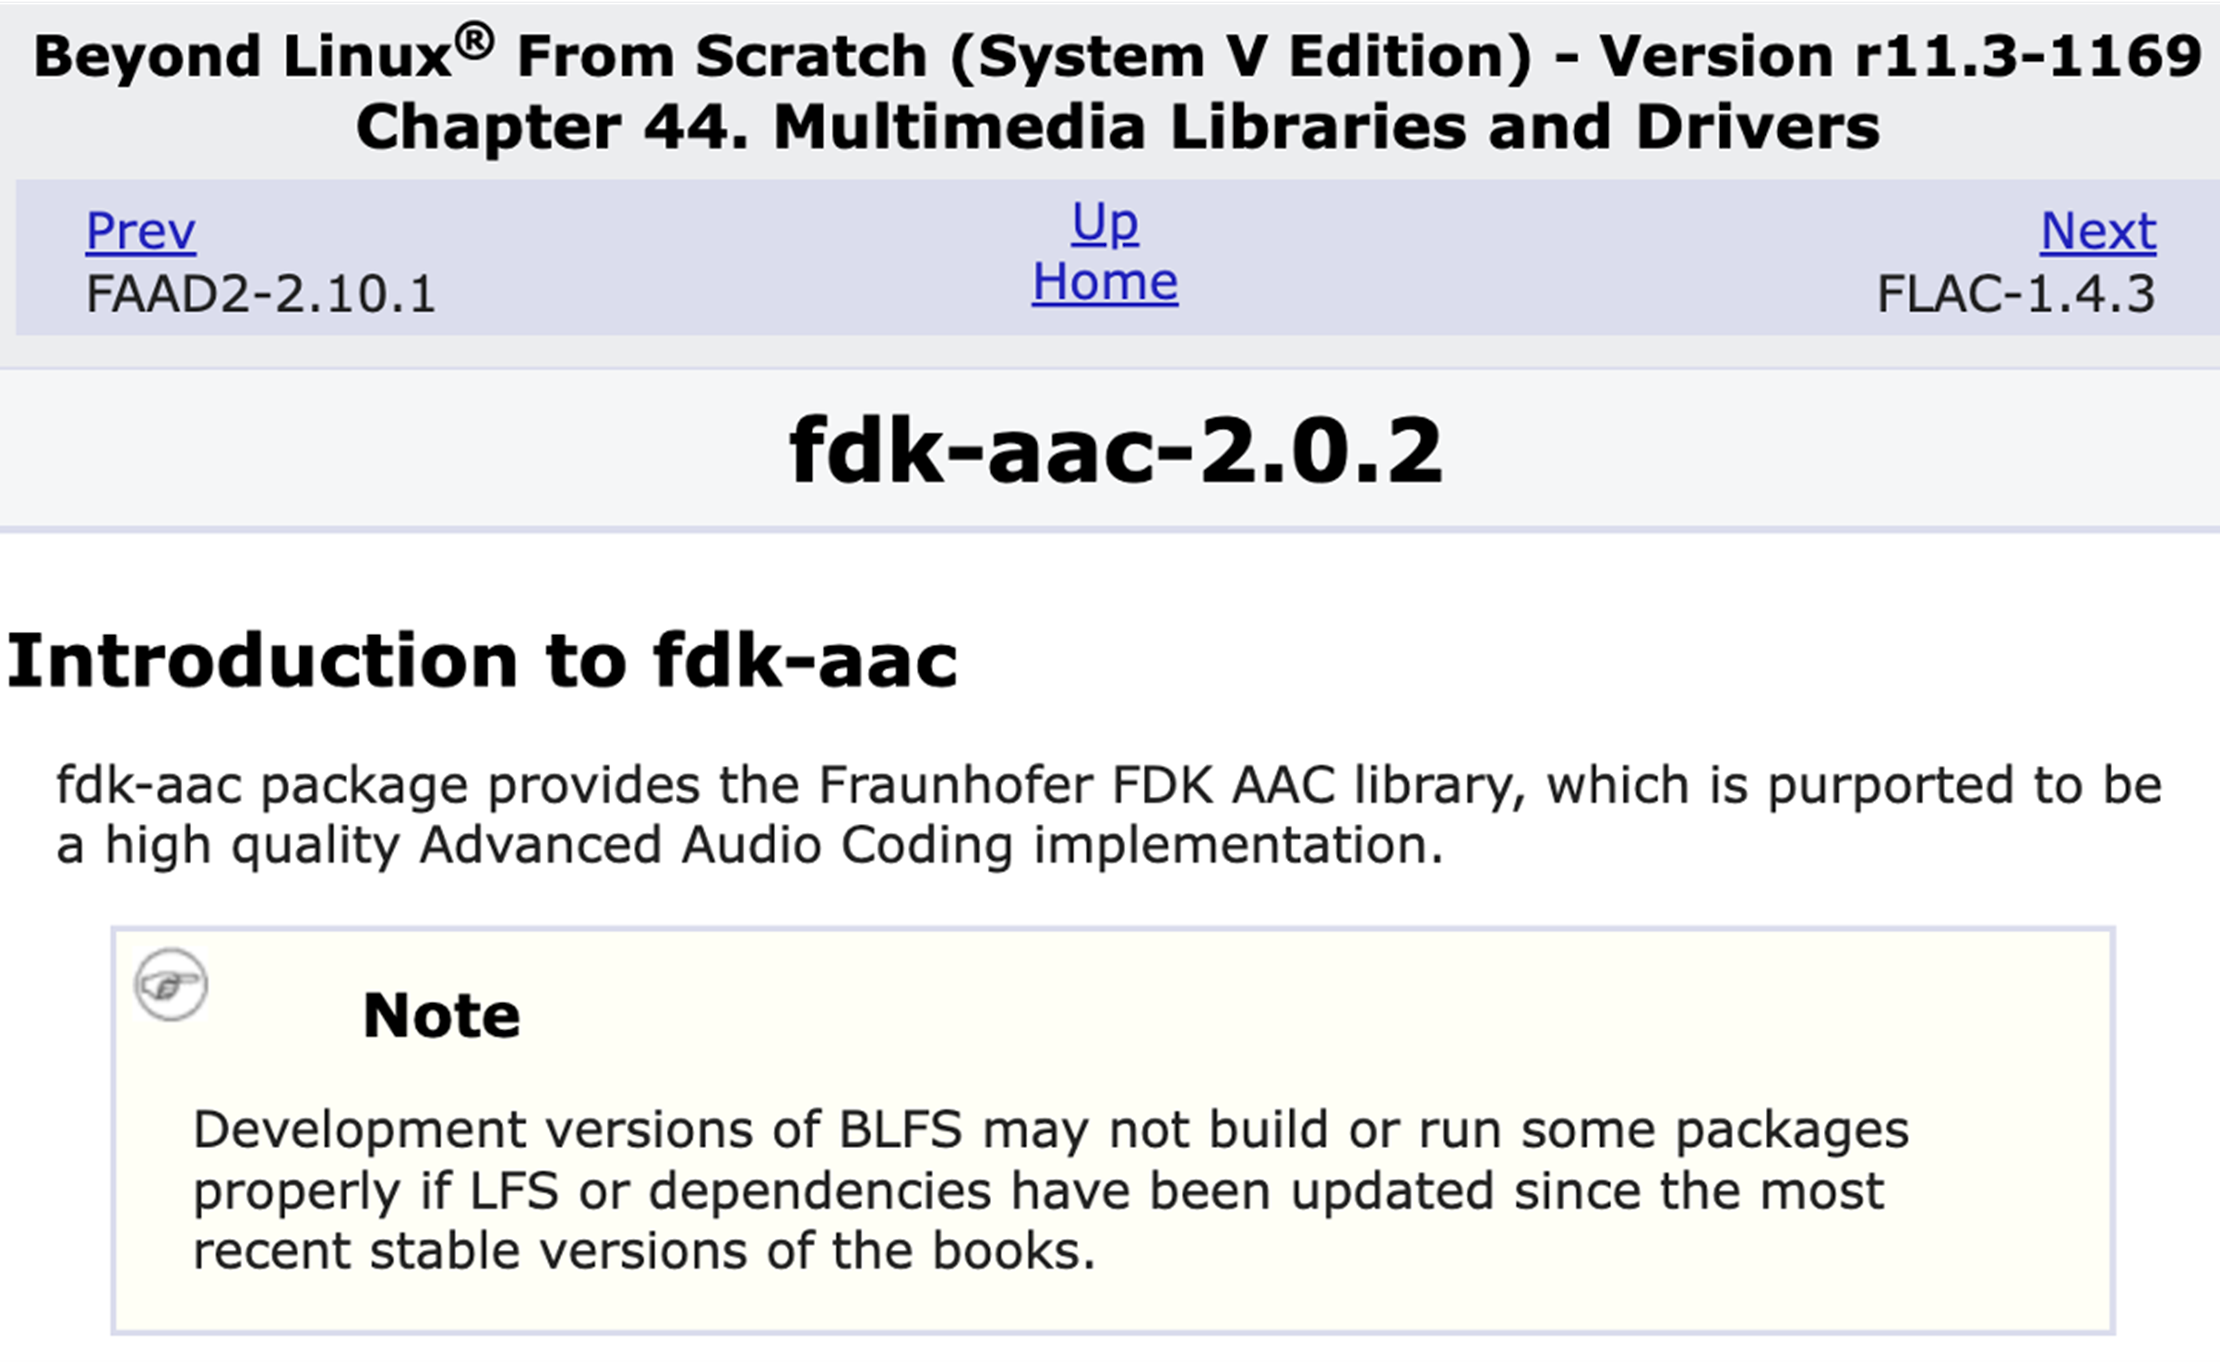Viewport: 2220px width, 1363px height.
Task: Click the Prev navigation link
Action: 140,232
